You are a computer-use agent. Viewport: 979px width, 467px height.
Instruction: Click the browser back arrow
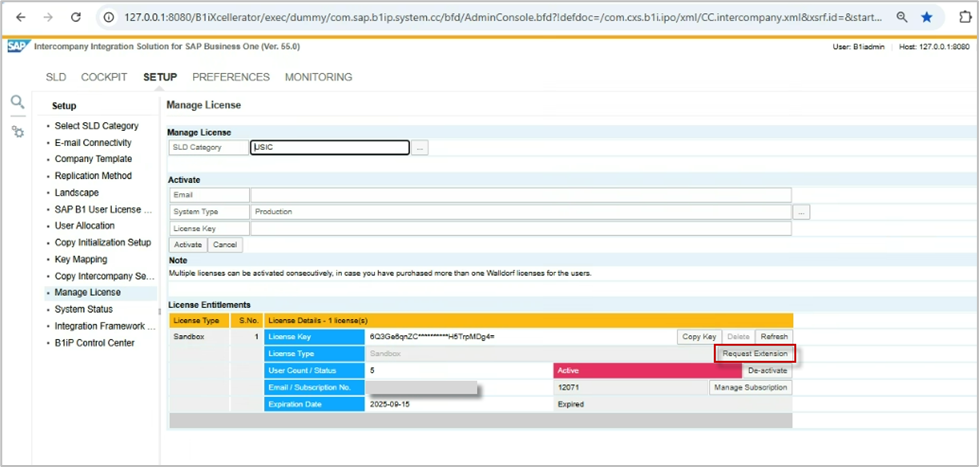coord(20,17)
